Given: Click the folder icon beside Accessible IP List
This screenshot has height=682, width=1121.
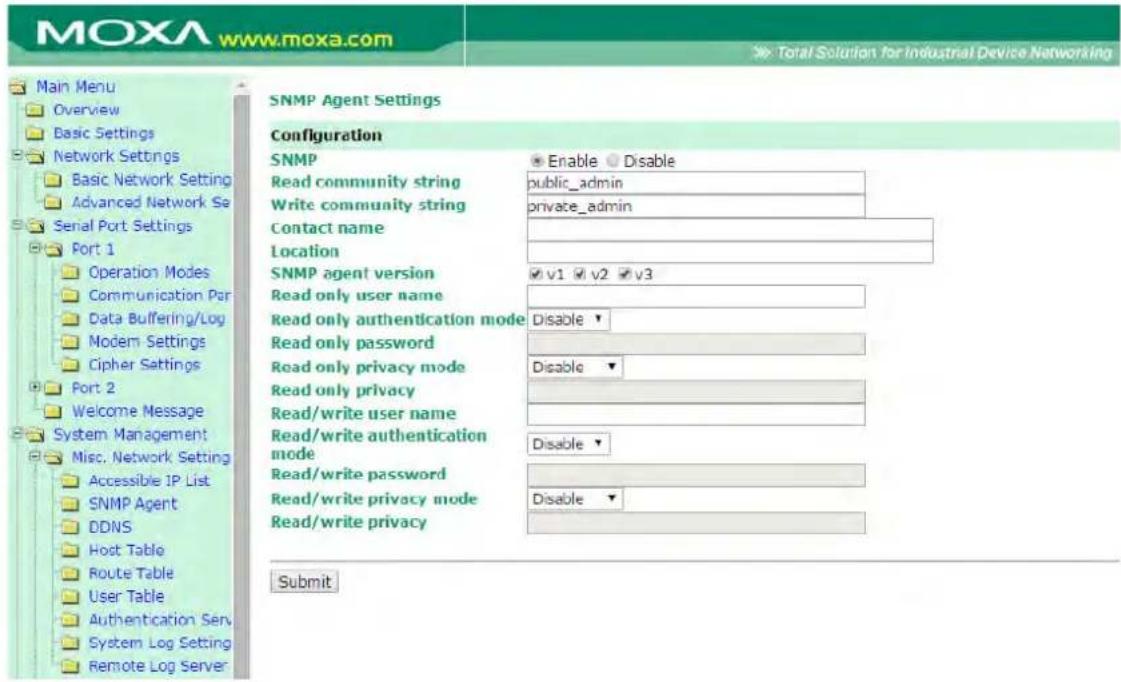Looking at the screenshot, I should (x=70, y=480).
